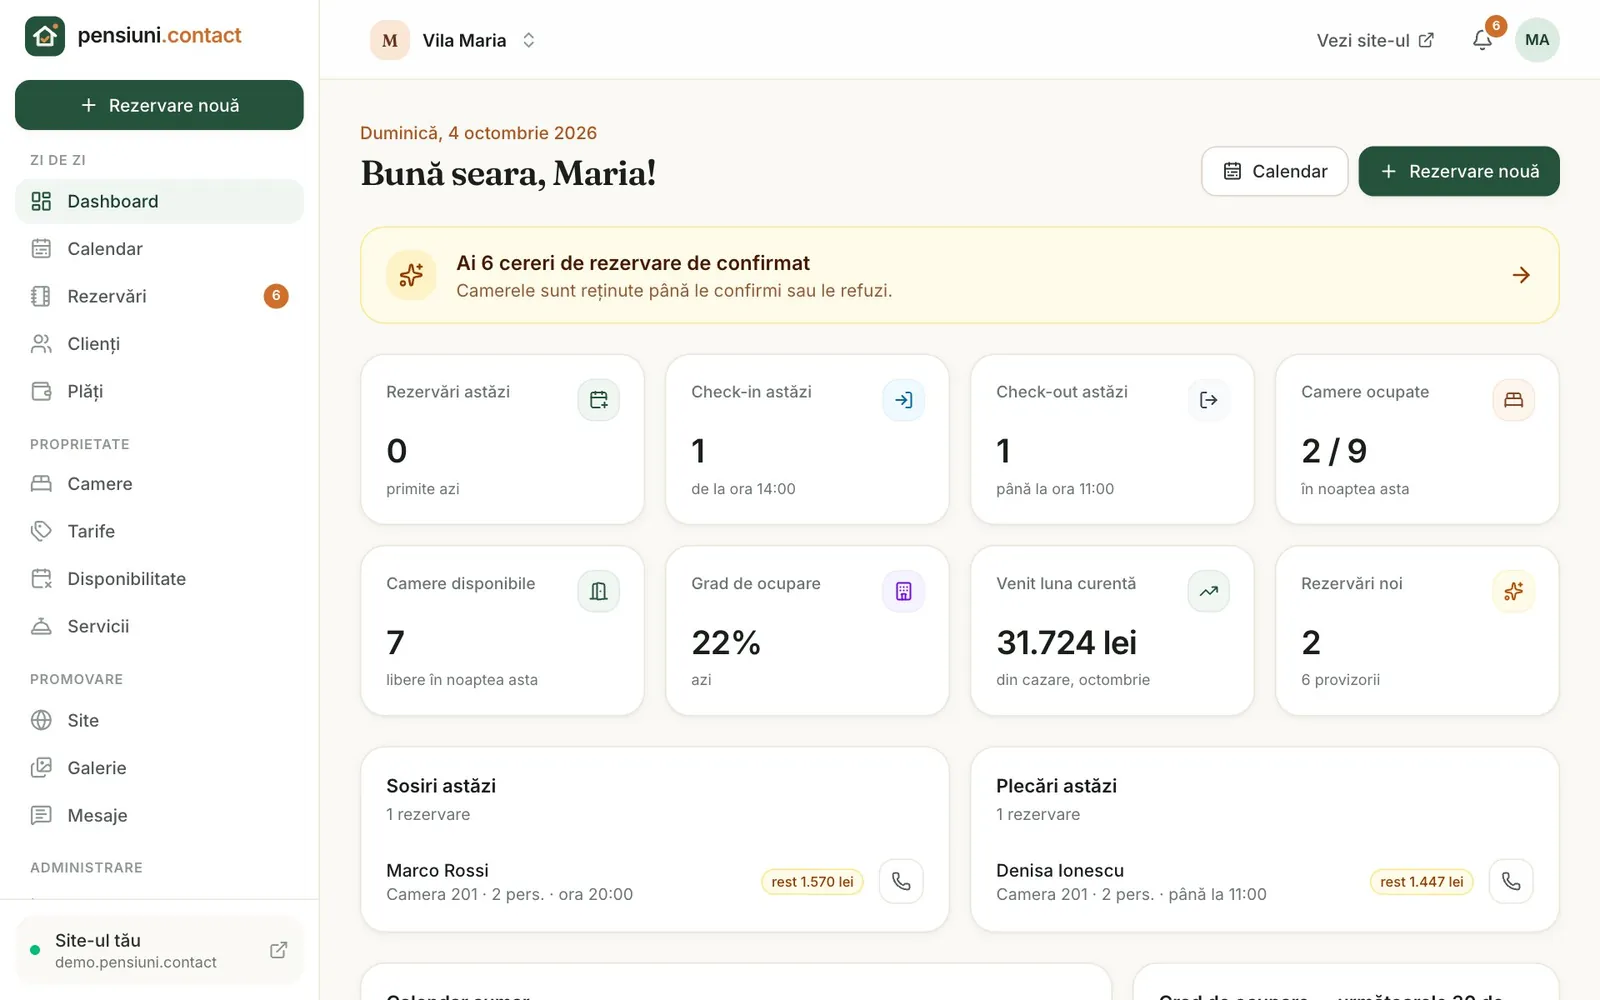Click the rest 1.447 lei badge

1421,881
